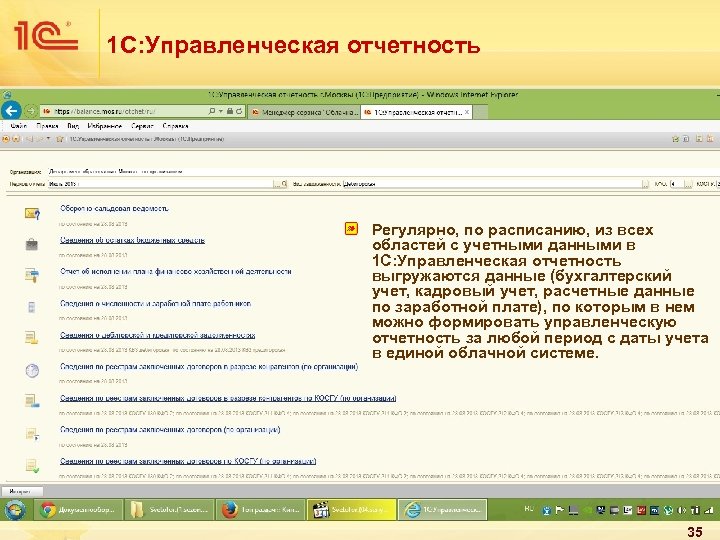Click the lock security icon in address bar
Image resolution: width=720 pixels, height=540 pixels.
point(230,111)
